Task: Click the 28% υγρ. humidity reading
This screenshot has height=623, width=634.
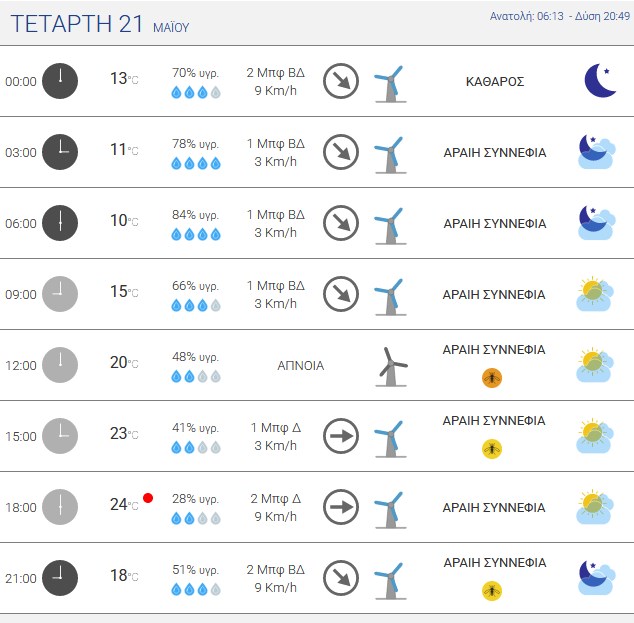Action: click(x=195, y=499)
